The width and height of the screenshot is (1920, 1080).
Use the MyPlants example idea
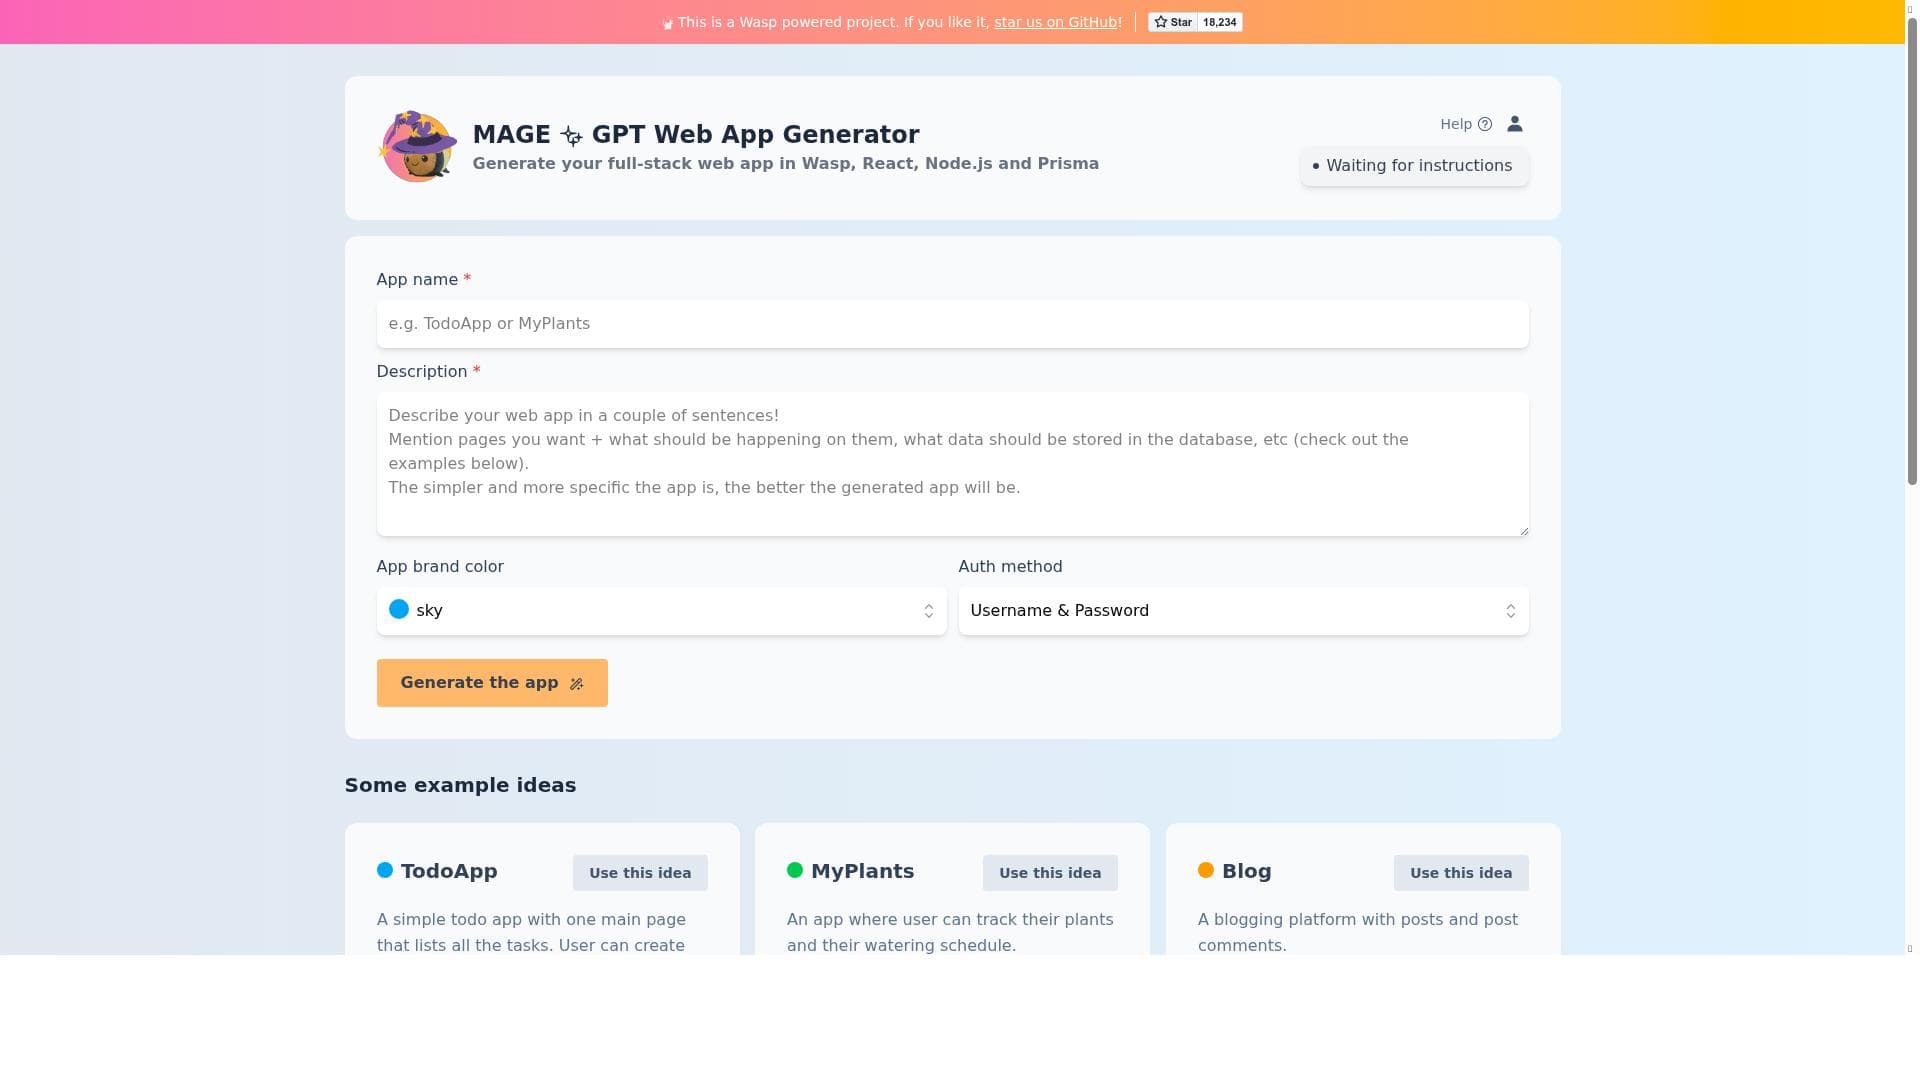[x=1050, y=873]
